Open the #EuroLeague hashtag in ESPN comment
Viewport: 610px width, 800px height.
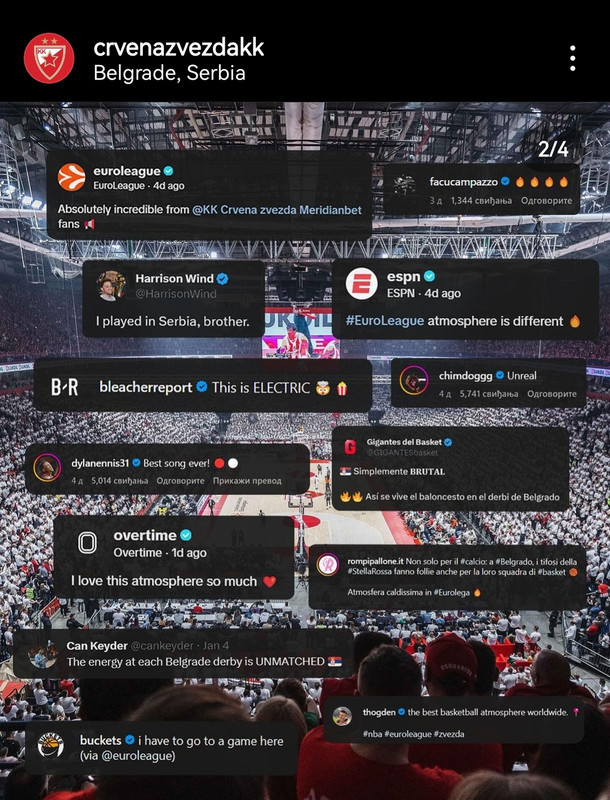pos(385,321)
